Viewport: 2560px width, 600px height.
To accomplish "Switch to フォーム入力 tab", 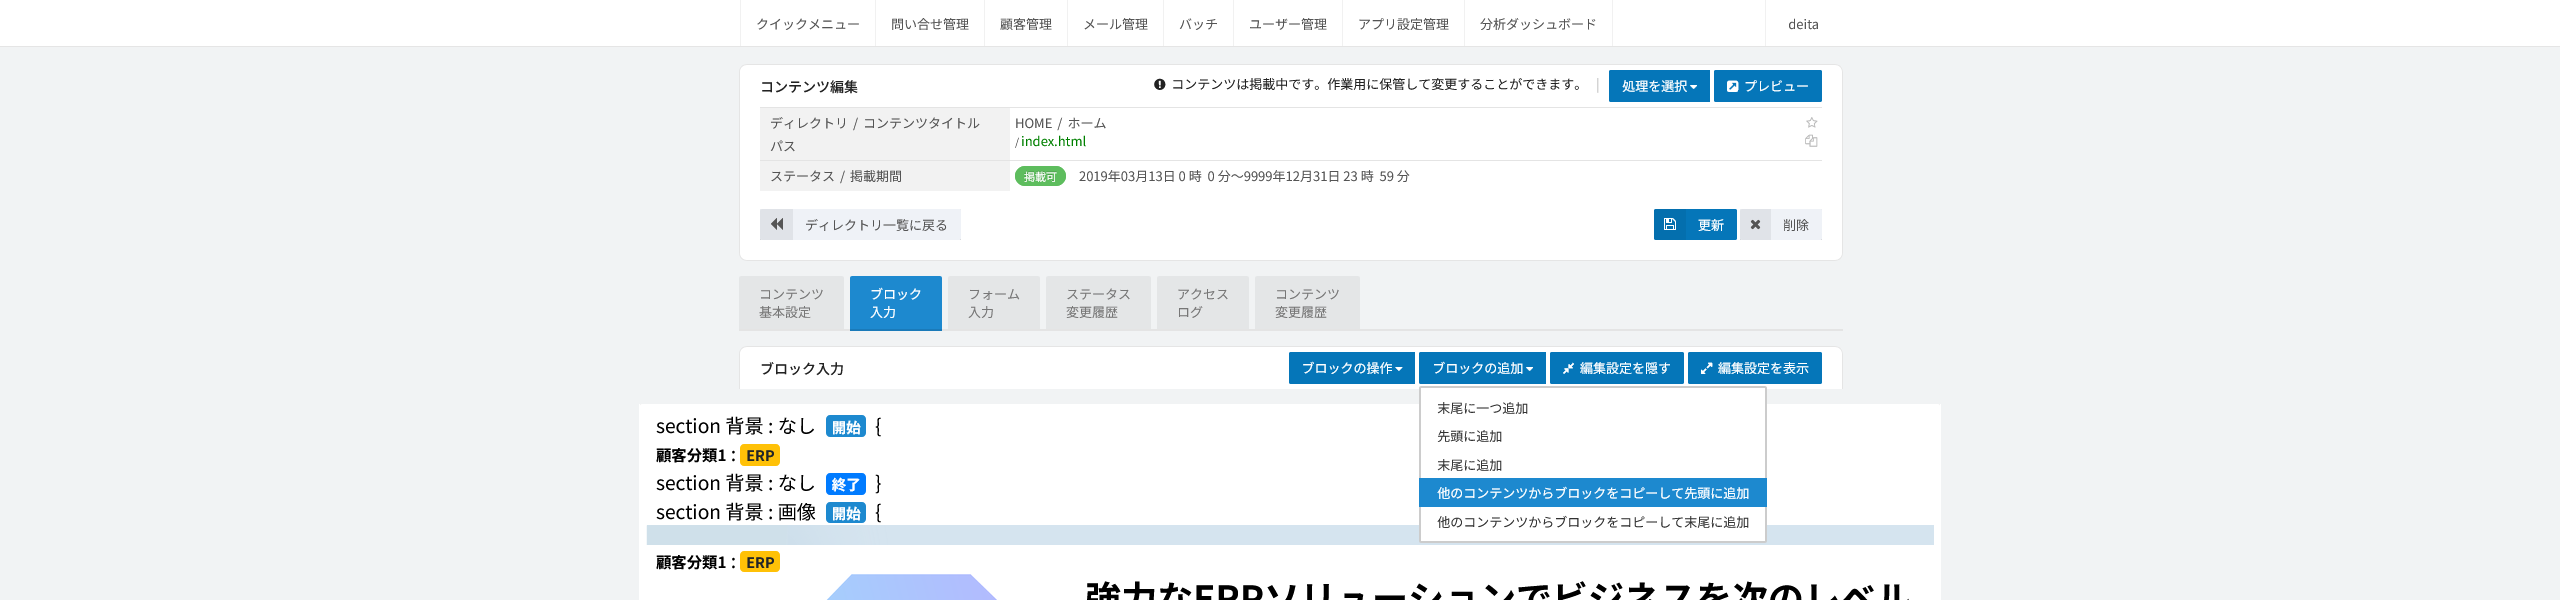I will (x=994, y=303).
